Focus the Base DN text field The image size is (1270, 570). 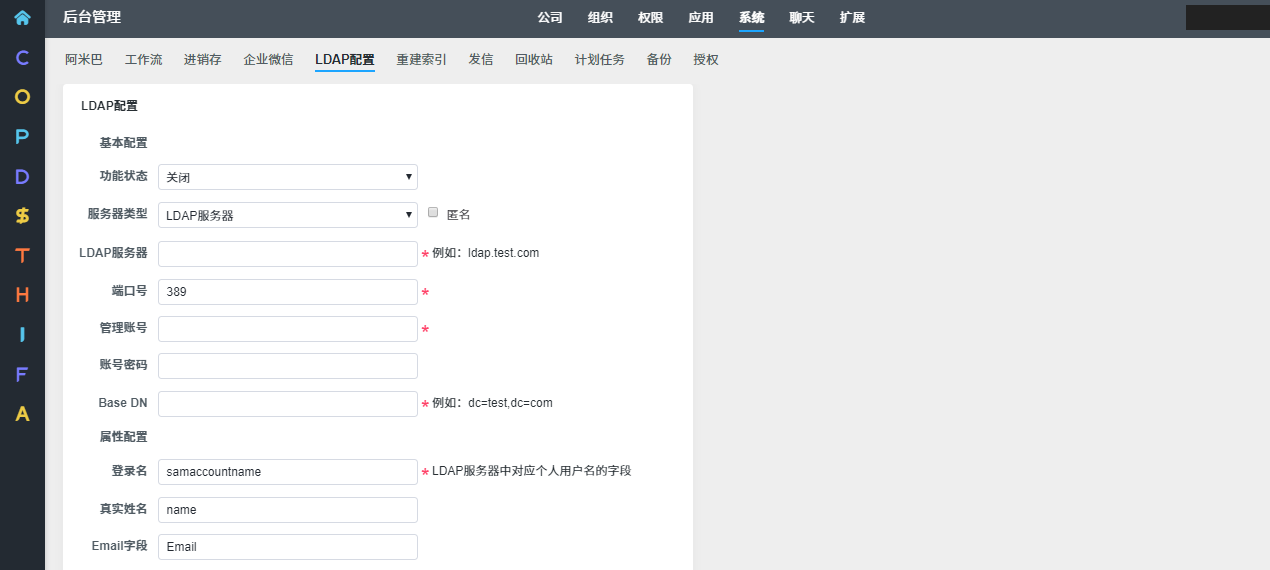click(287, 404)
